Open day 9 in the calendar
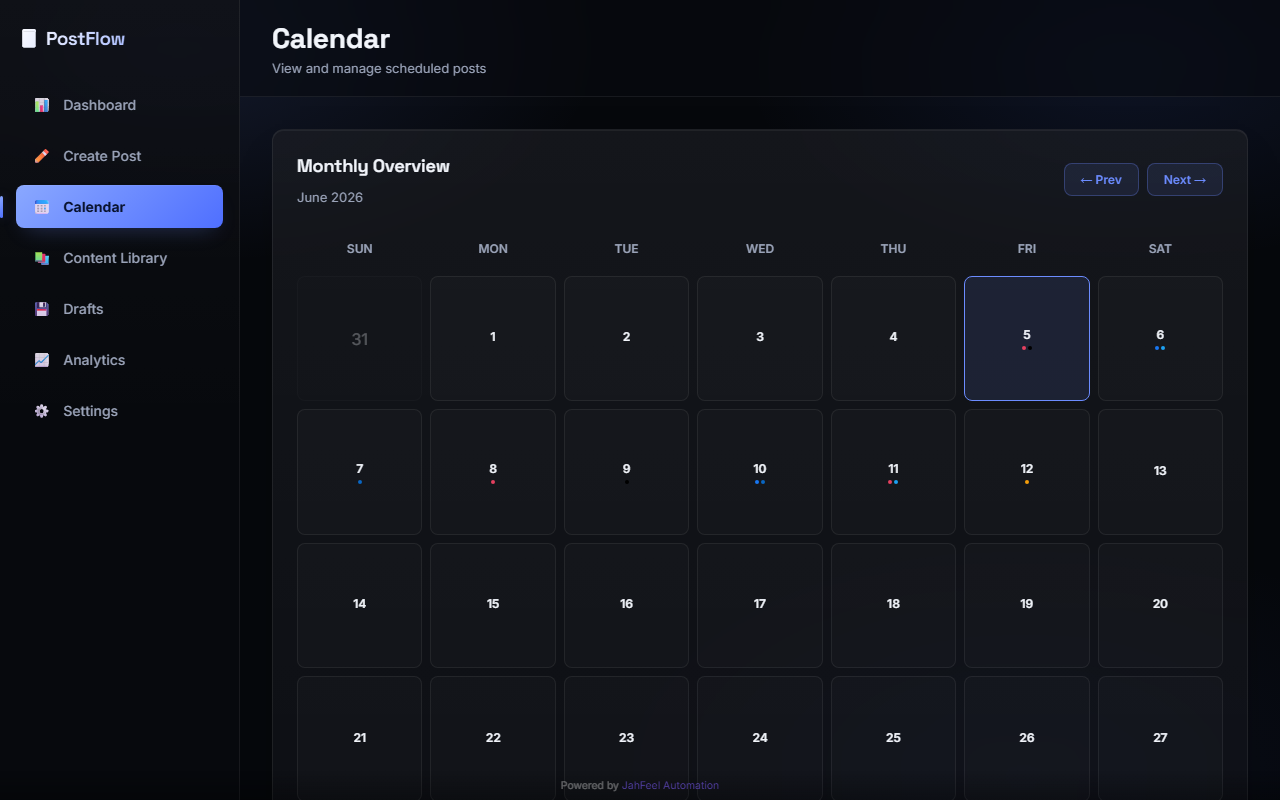1280x800 pixels. coord(626,472)
